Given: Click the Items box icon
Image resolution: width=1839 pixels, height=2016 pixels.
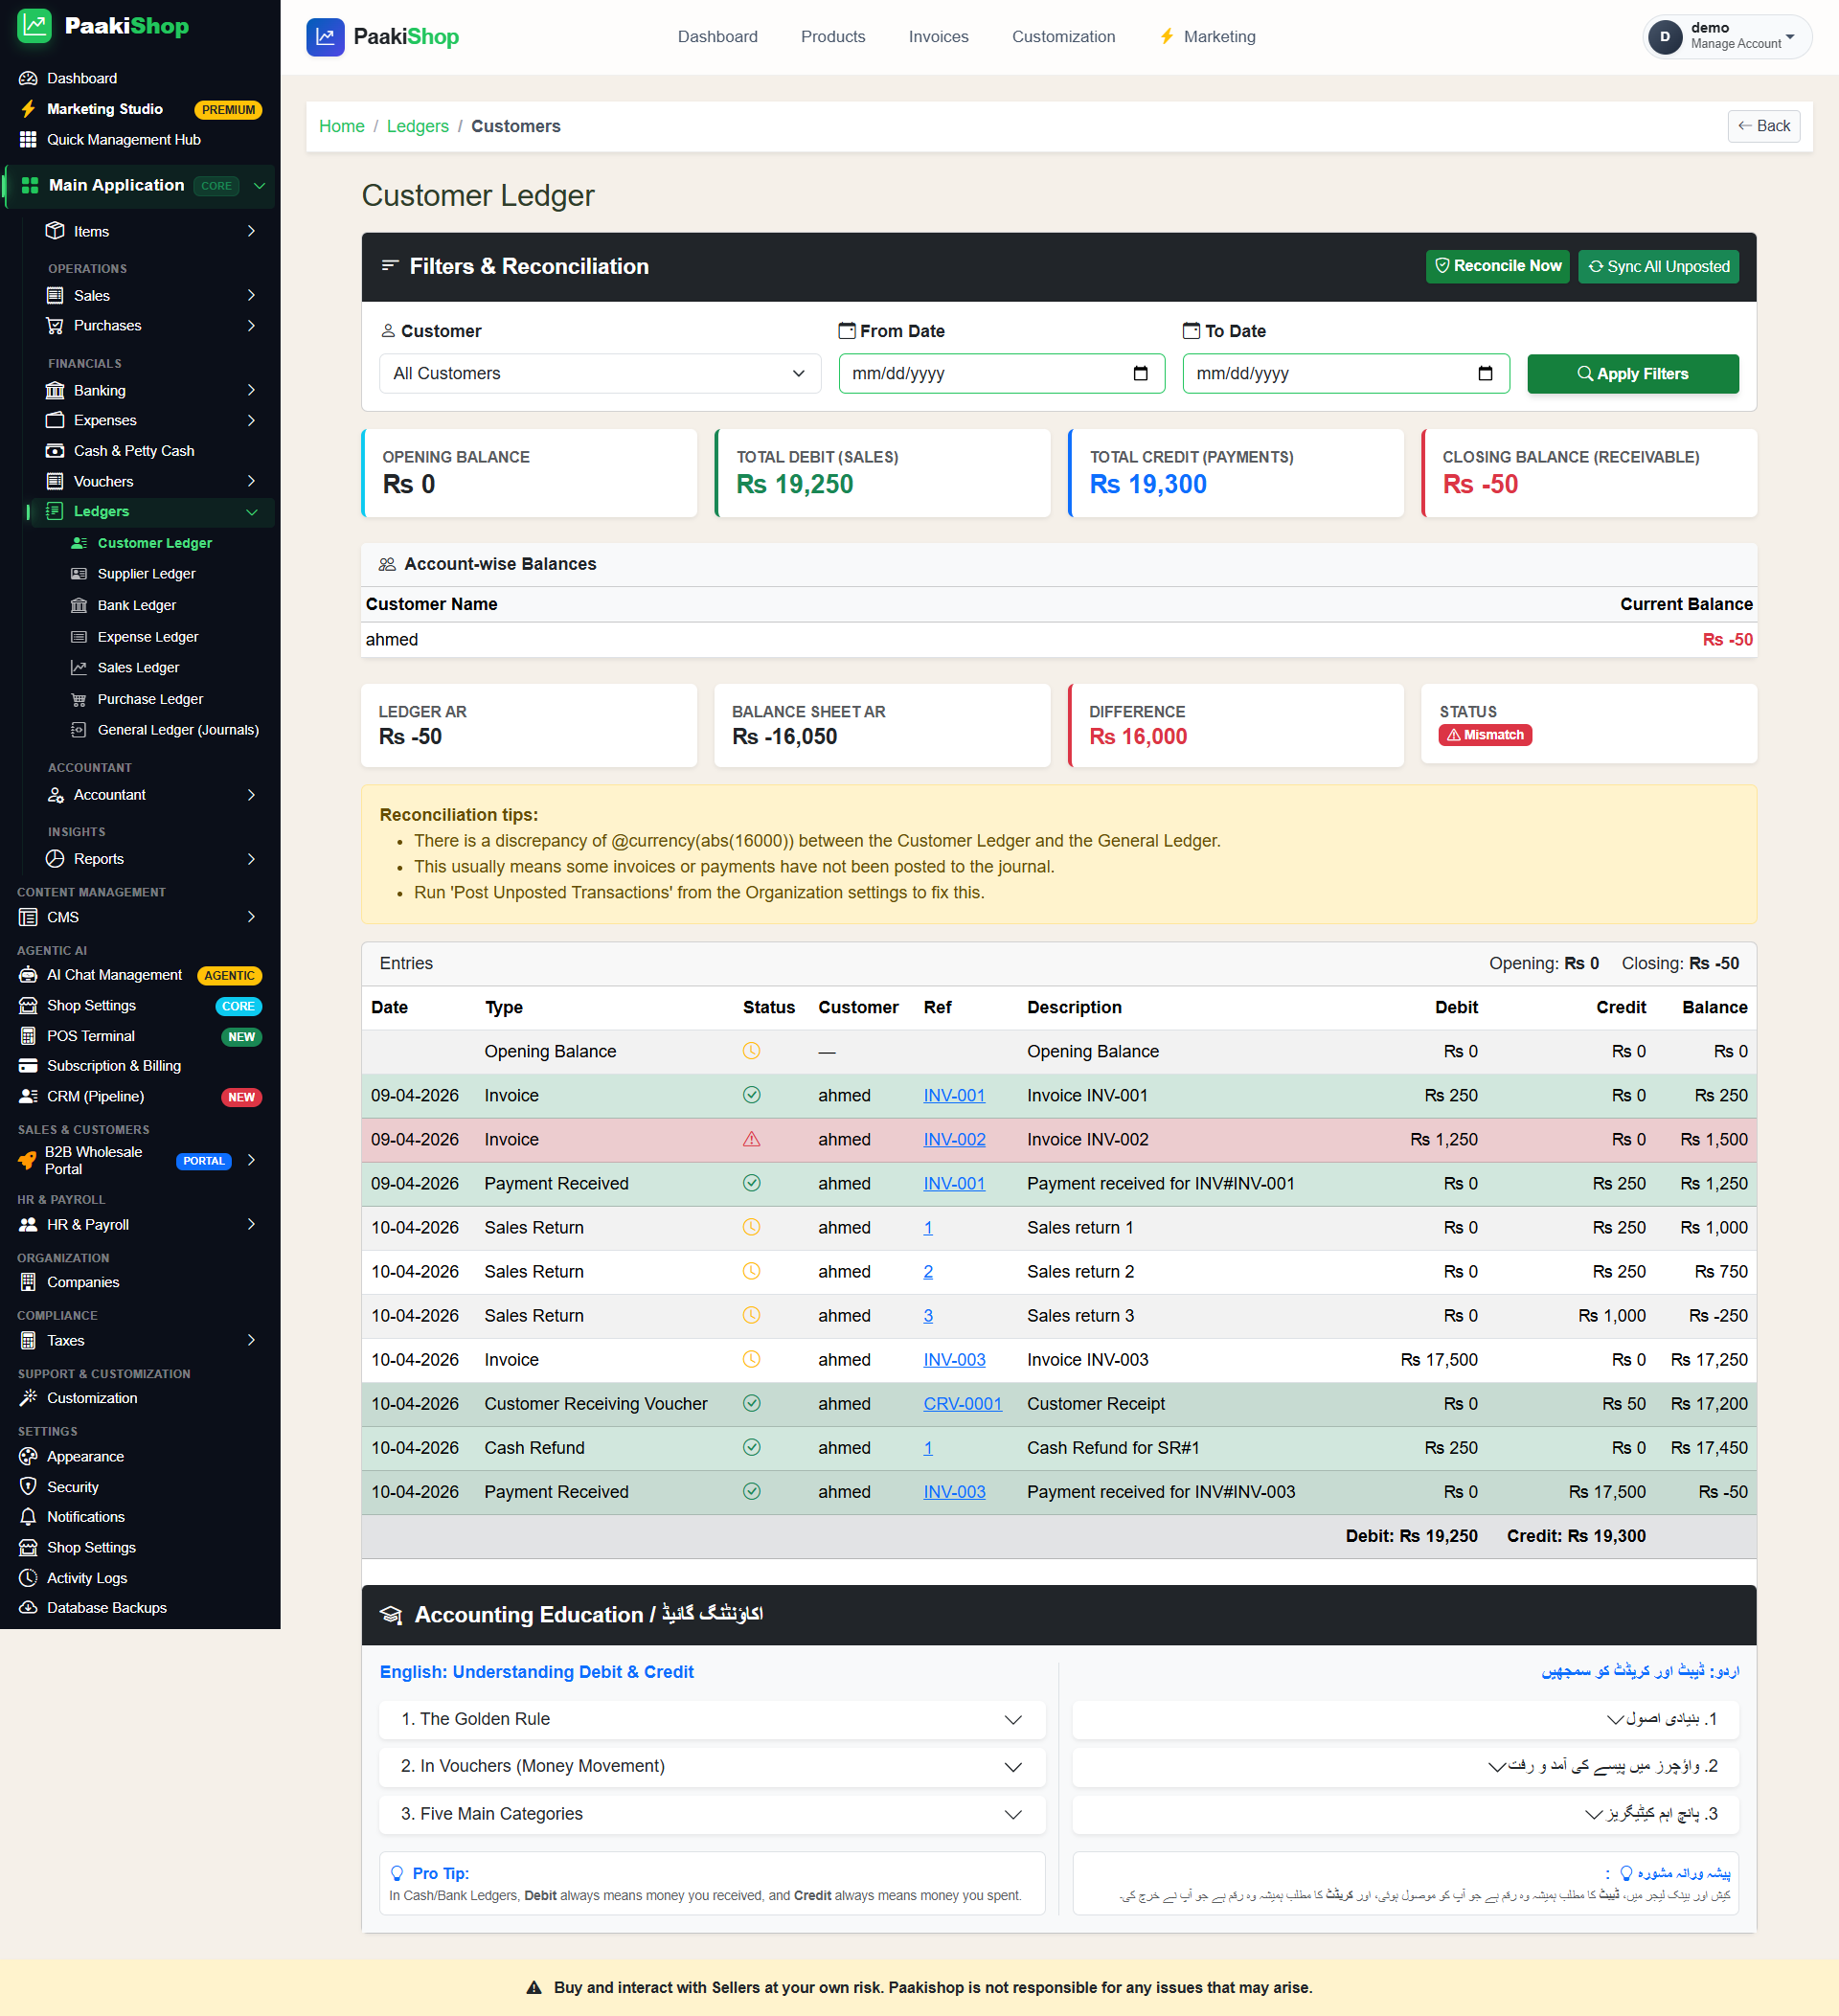Looking at the screenshot, I should pos(55,231).
